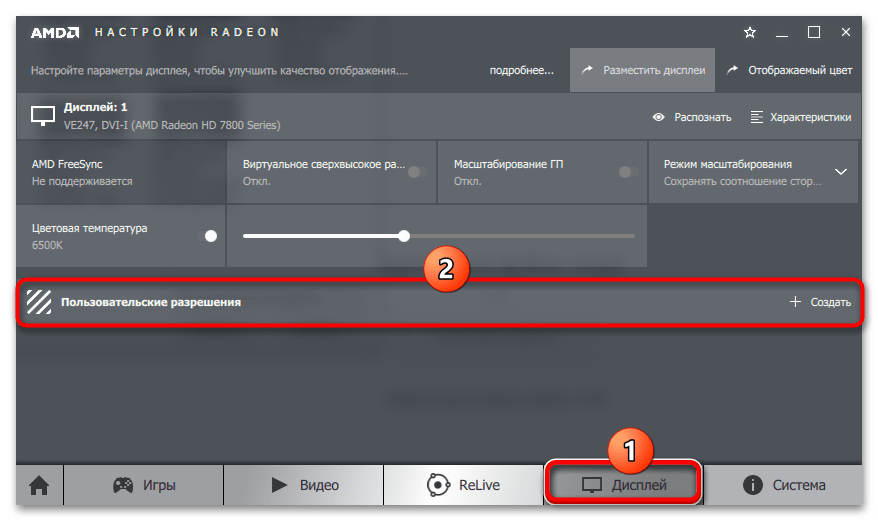This screenshot has height=521, width=878.
Task: Switch to the Видео tab
Action: click(x=304, y=485)
